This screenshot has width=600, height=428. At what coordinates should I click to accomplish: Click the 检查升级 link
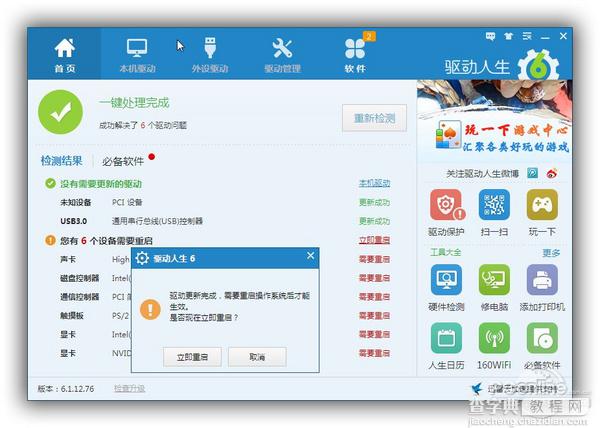pos(129,389)
